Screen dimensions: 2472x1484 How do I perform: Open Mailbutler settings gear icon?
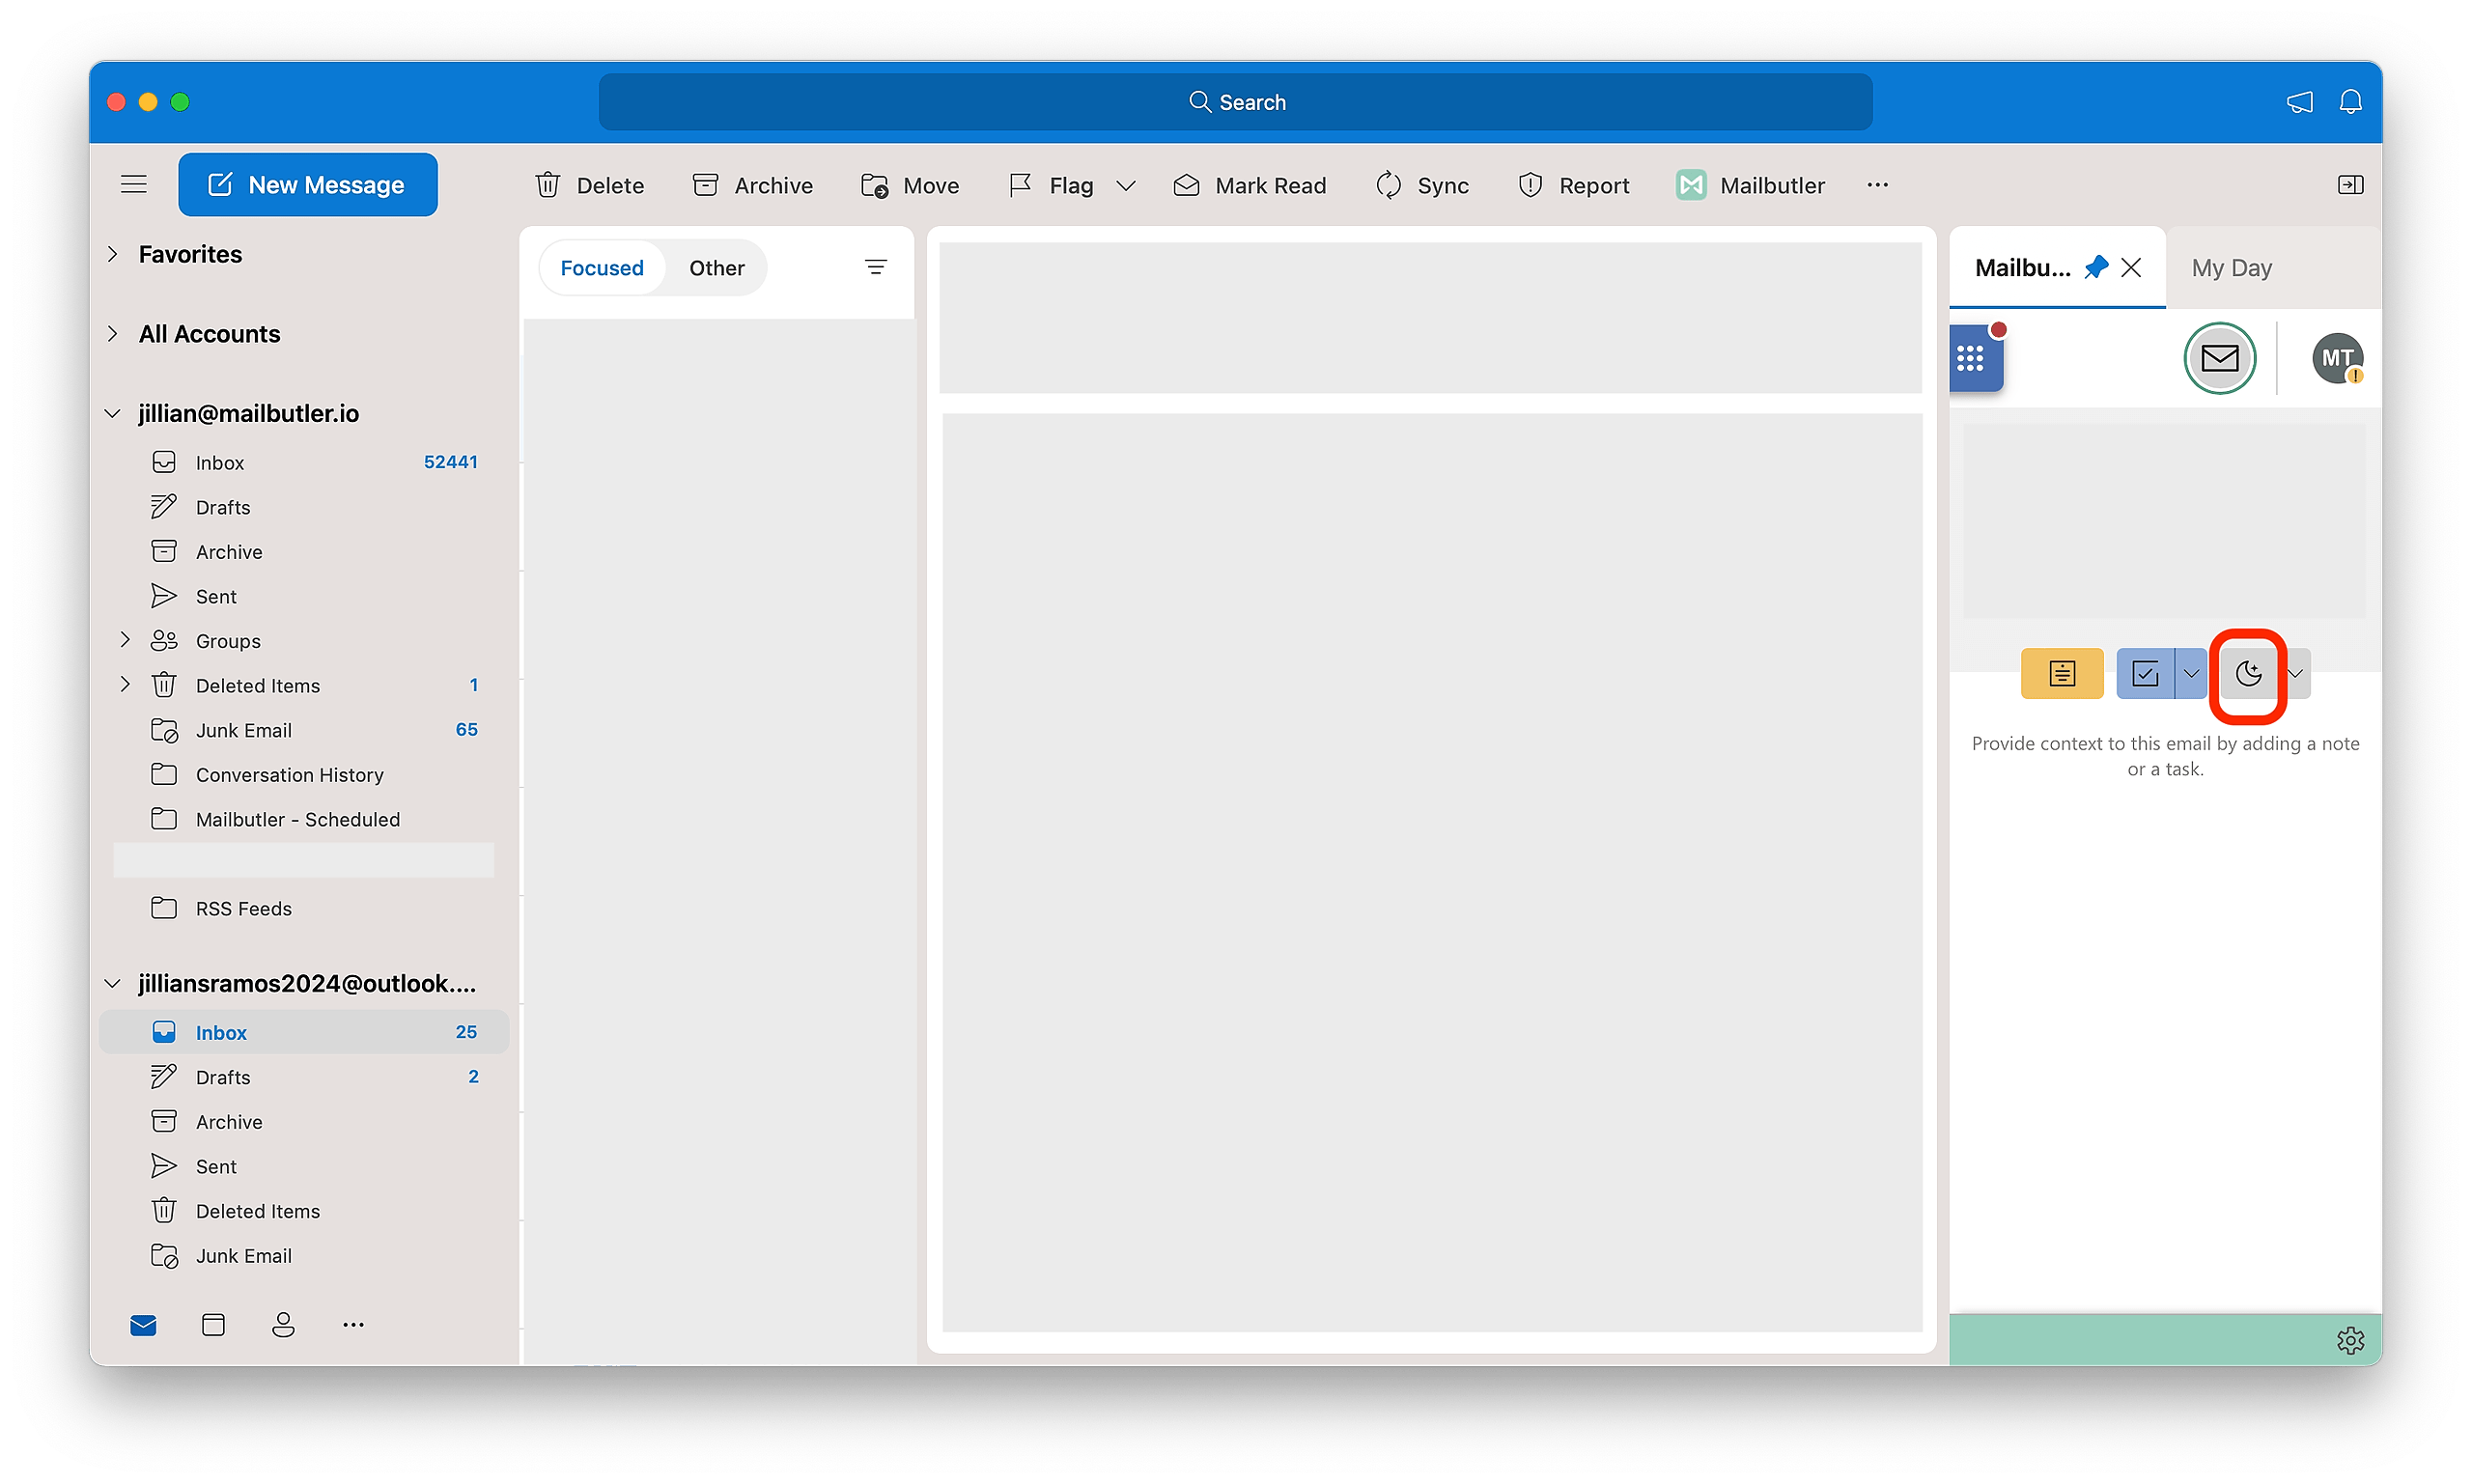coord(2350,1340)
